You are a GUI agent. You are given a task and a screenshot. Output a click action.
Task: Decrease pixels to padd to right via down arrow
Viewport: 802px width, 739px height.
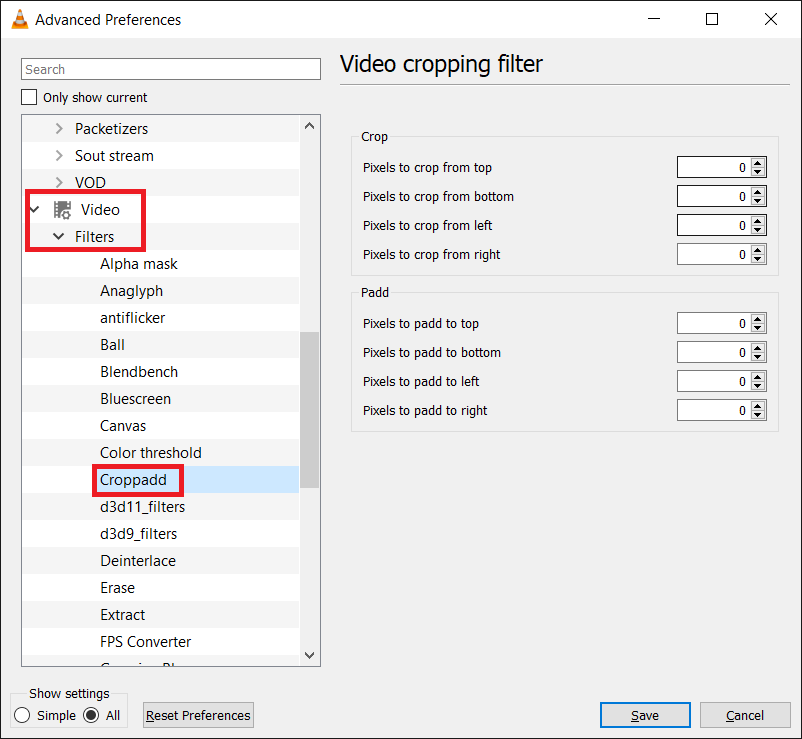pyautogui.click(x=759, y=414)
